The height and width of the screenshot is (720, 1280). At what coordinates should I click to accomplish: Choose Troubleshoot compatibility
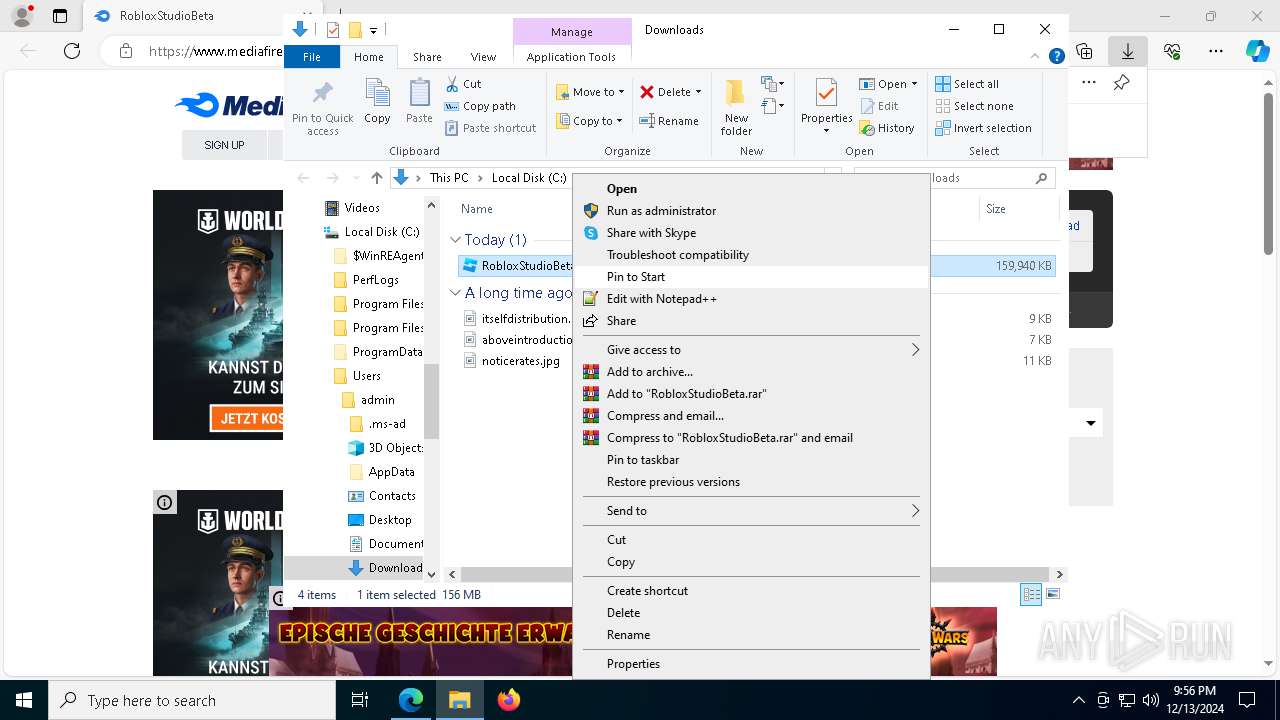750,255
